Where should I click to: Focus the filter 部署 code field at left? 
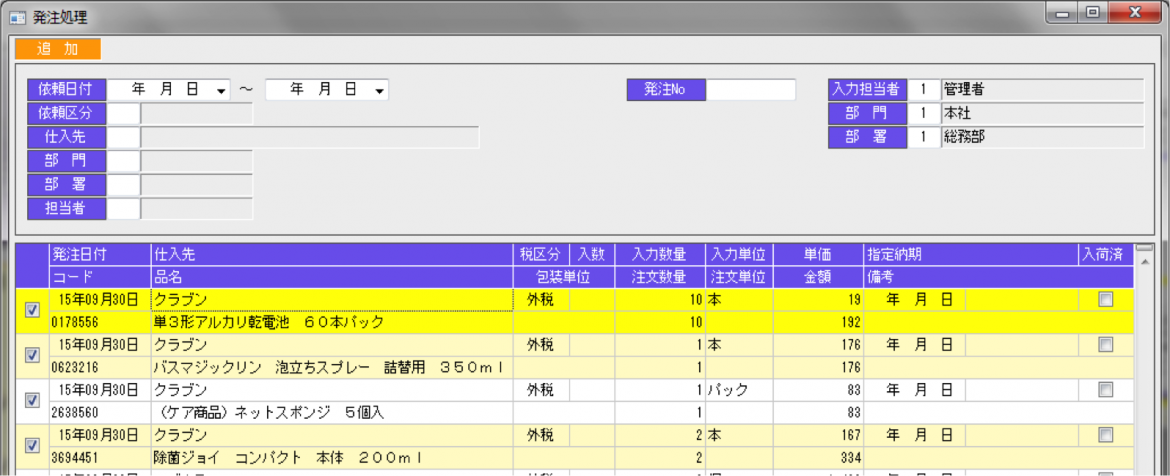(x=124, y=185)
